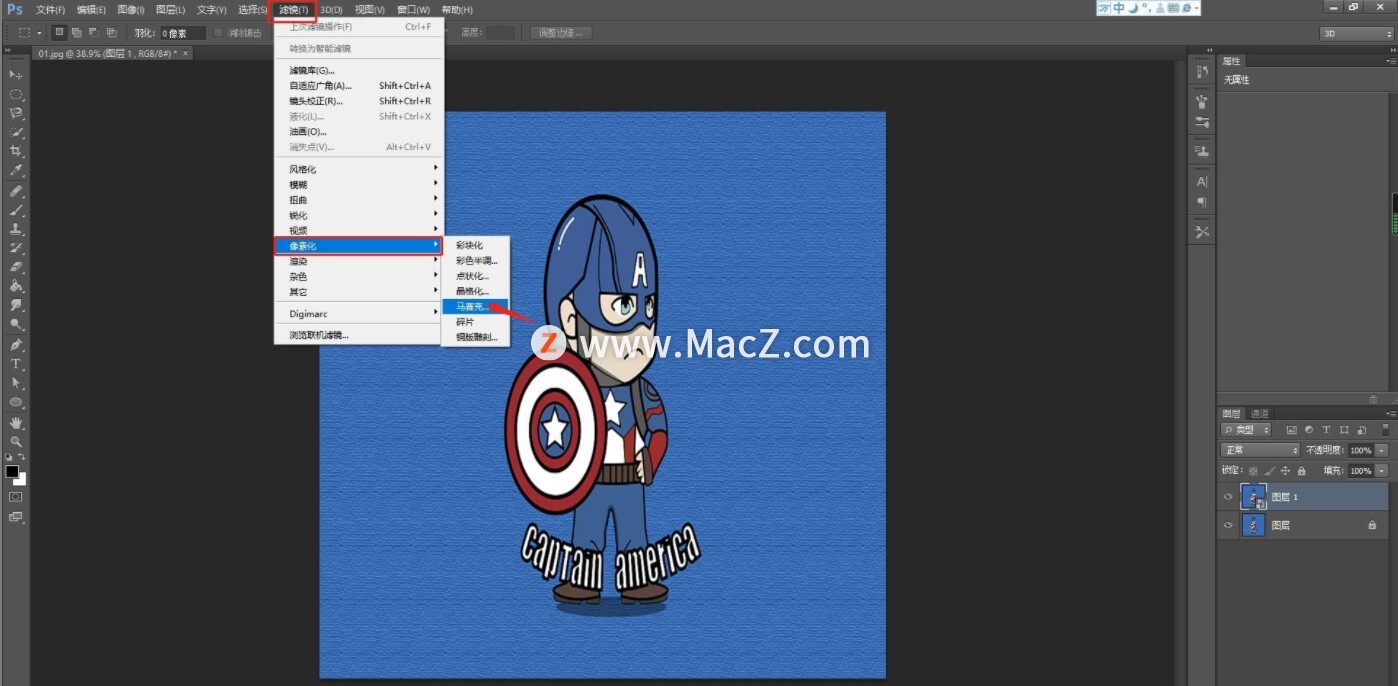Image resolution: width=1398 pixels, height=686 pixels.
Task: Select the Move tool
Action: 16,75
